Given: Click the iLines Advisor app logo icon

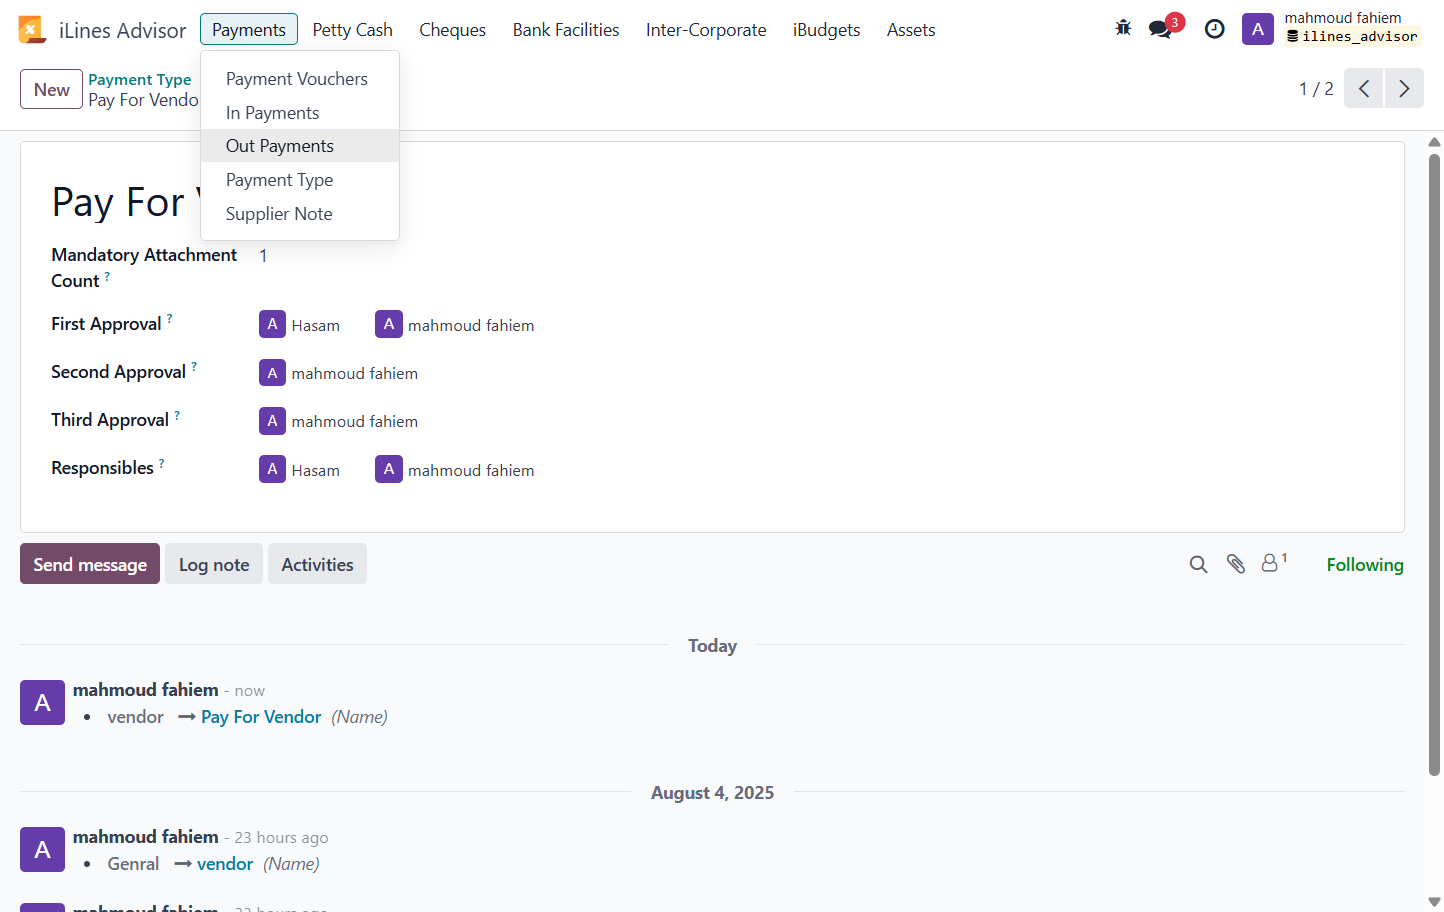Looking at the screenshot, I should click(32, 30).
